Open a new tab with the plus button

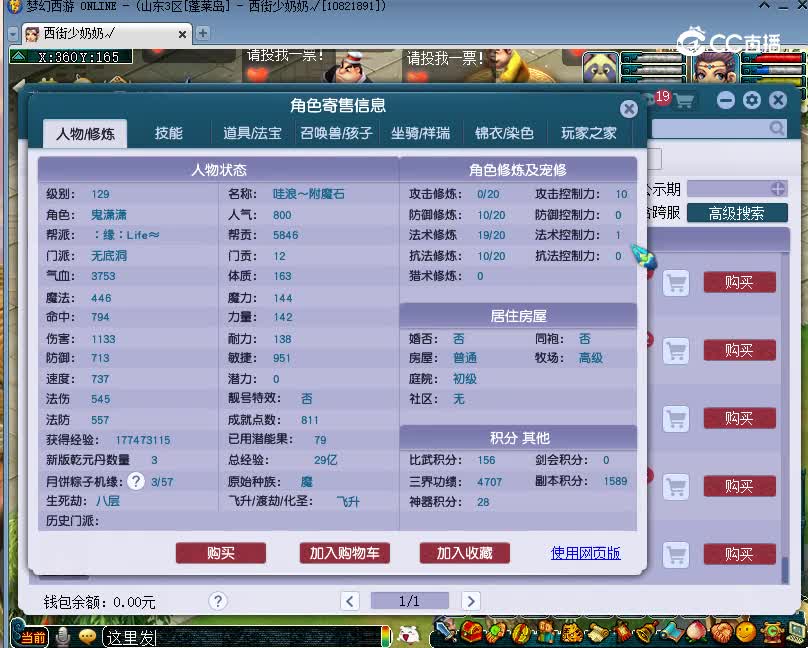[x=203, y=33]
